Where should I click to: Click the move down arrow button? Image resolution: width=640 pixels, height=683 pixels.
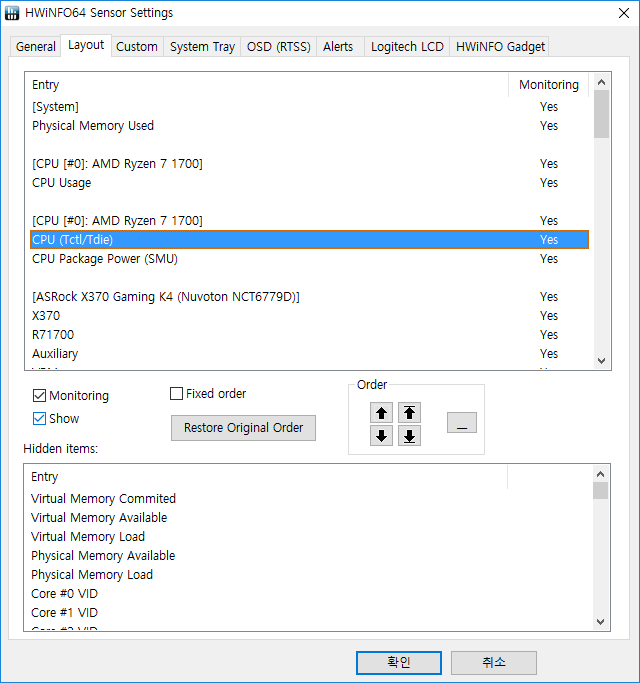[381, 436]
